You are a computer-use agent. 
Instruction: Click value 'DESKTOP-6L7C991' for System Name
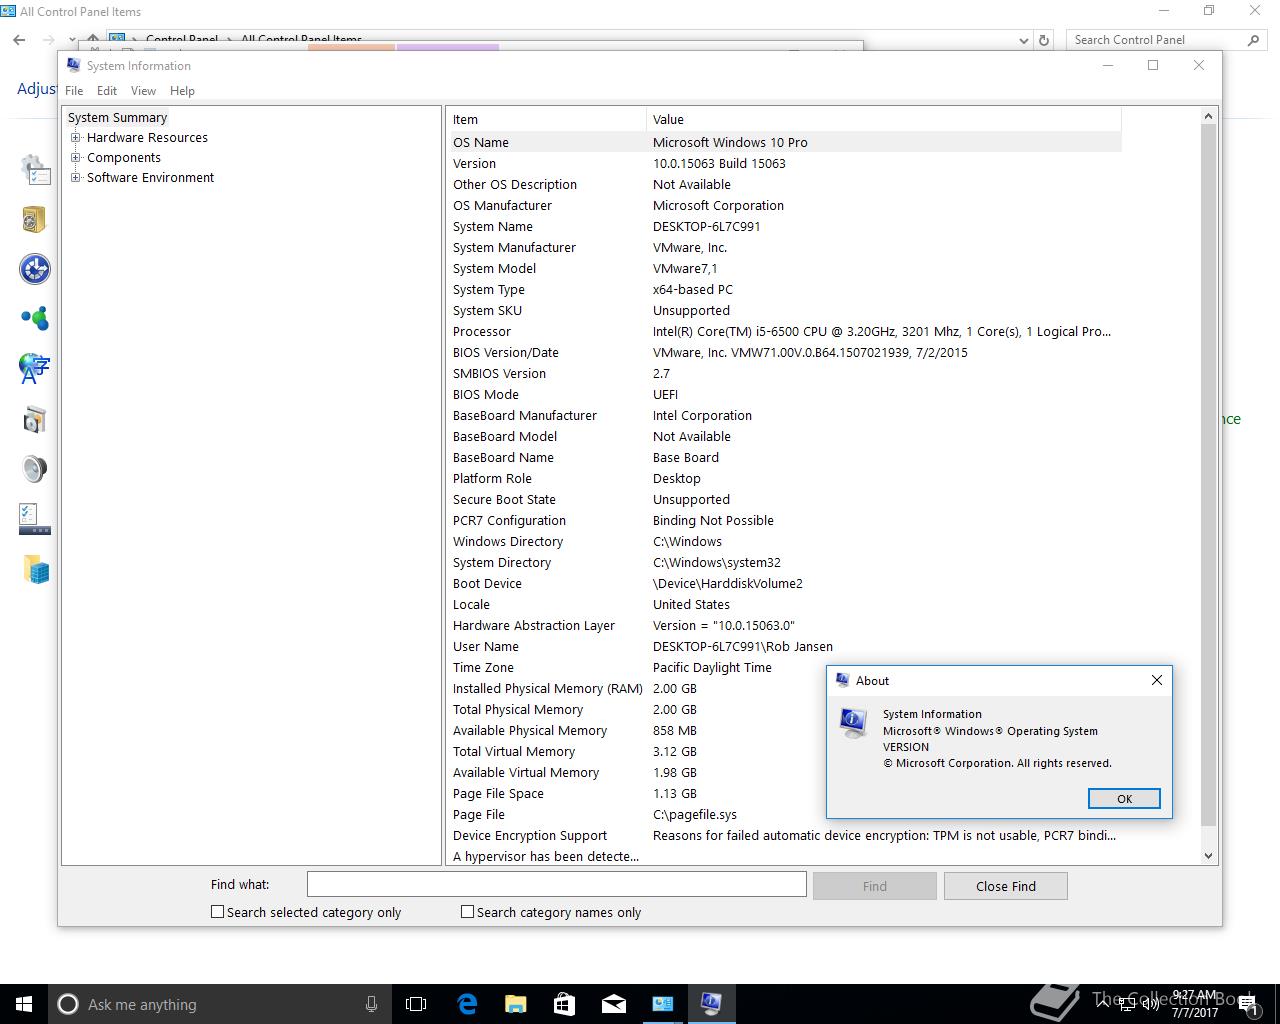pyautogui.click(x=707, y=226)
